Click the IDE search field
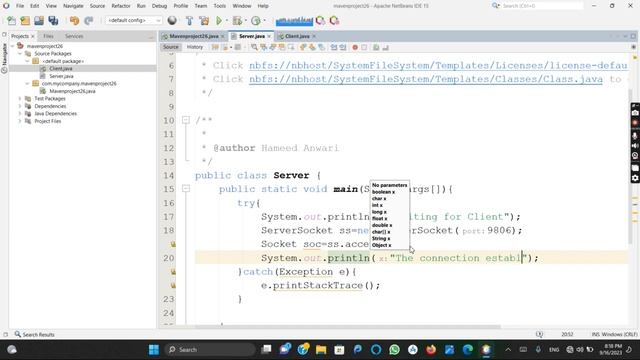This screenshot has width=640, height=360. tap(542, 6)
